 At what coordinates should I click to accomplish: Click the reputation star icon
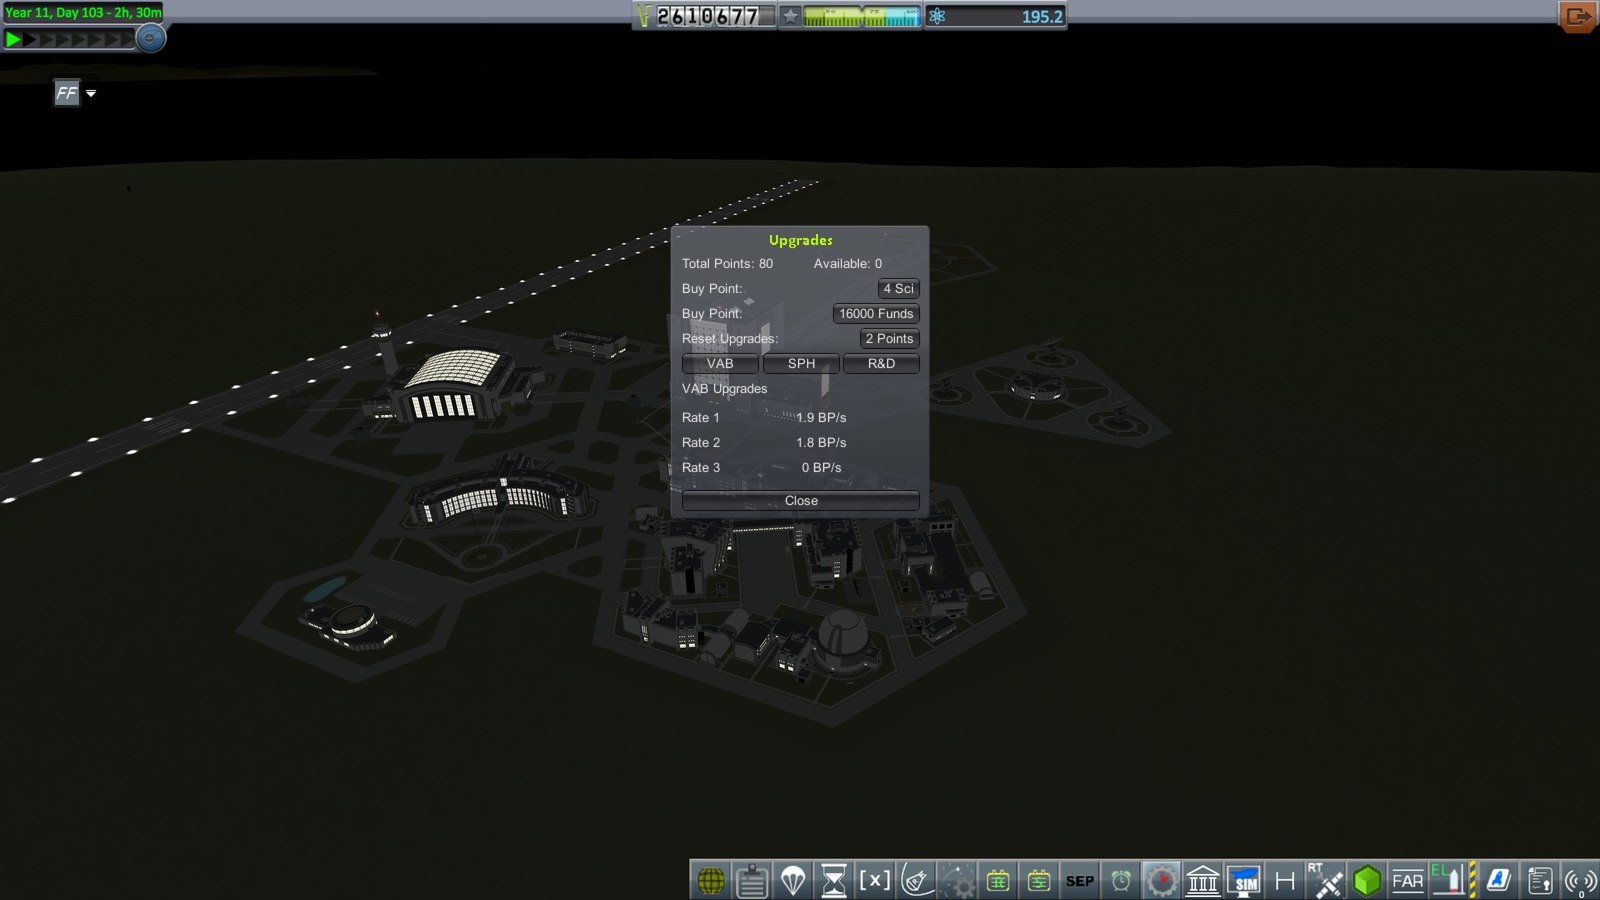click(x=790, y=16)
